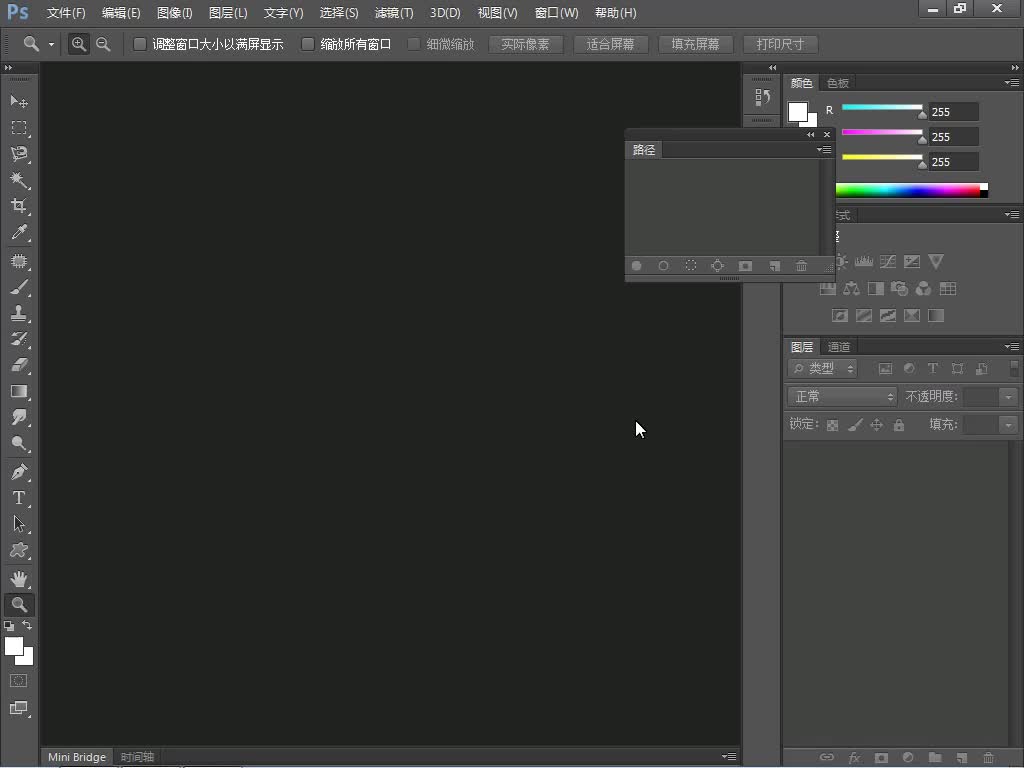Expand the toolbox to two columns
This screenshot has height=768, width=1024.
click(x=8, y=67)
